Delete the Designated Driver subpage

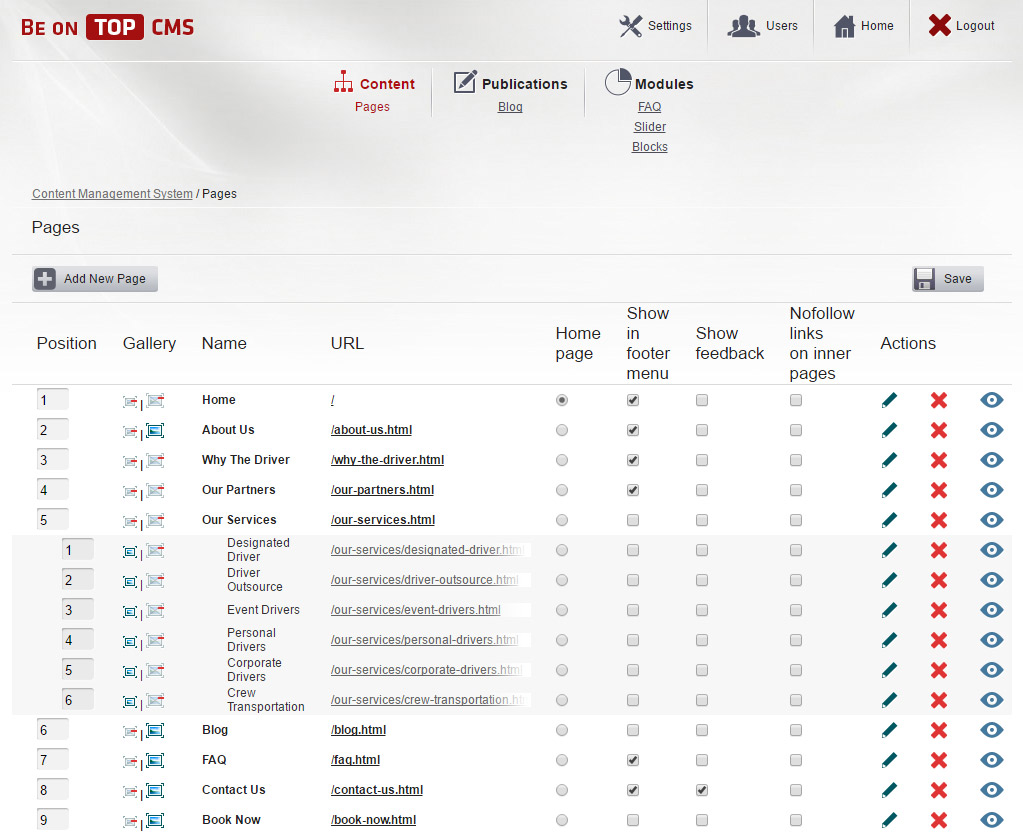pyautogui.click(x=939, y=550)
